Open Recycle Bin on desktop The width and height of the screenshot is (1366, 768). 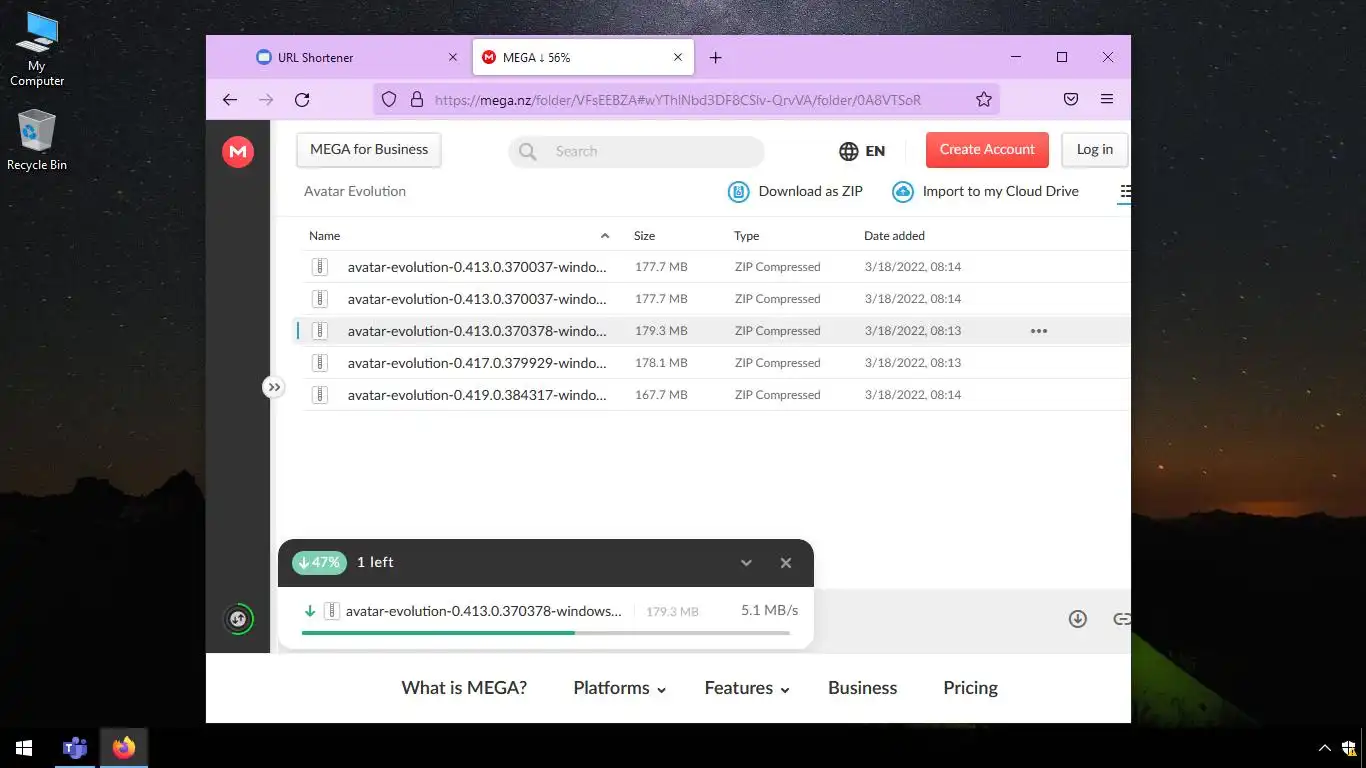[x=37, y=141]
